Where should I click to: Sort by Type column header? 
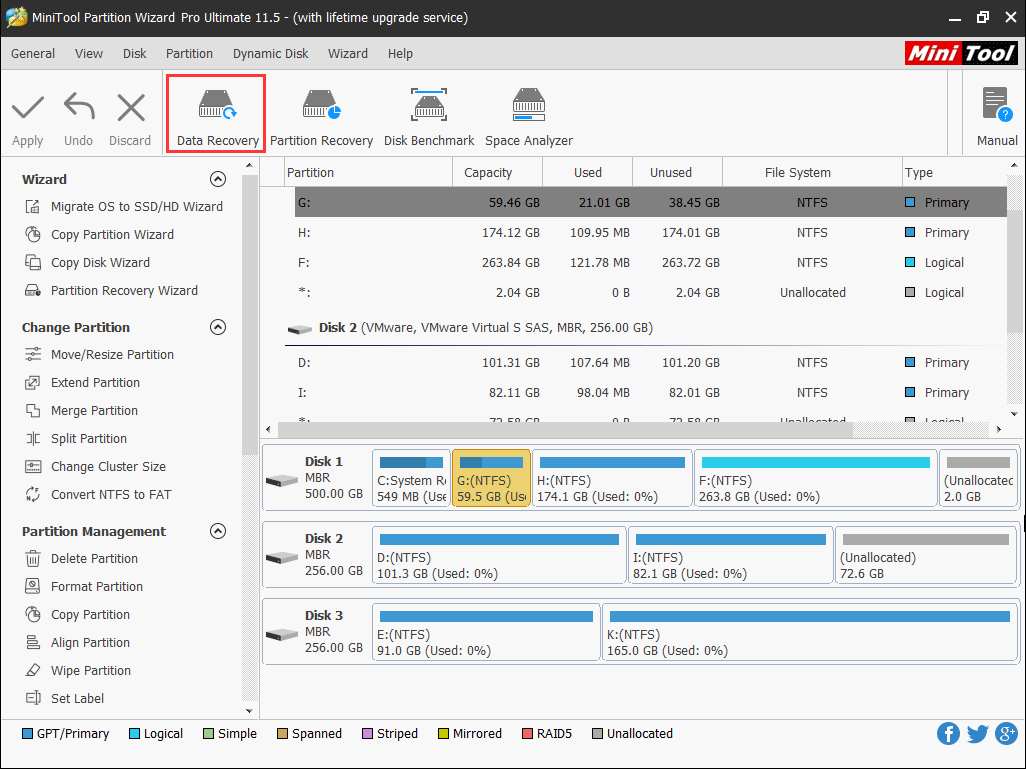click(954, 173)
